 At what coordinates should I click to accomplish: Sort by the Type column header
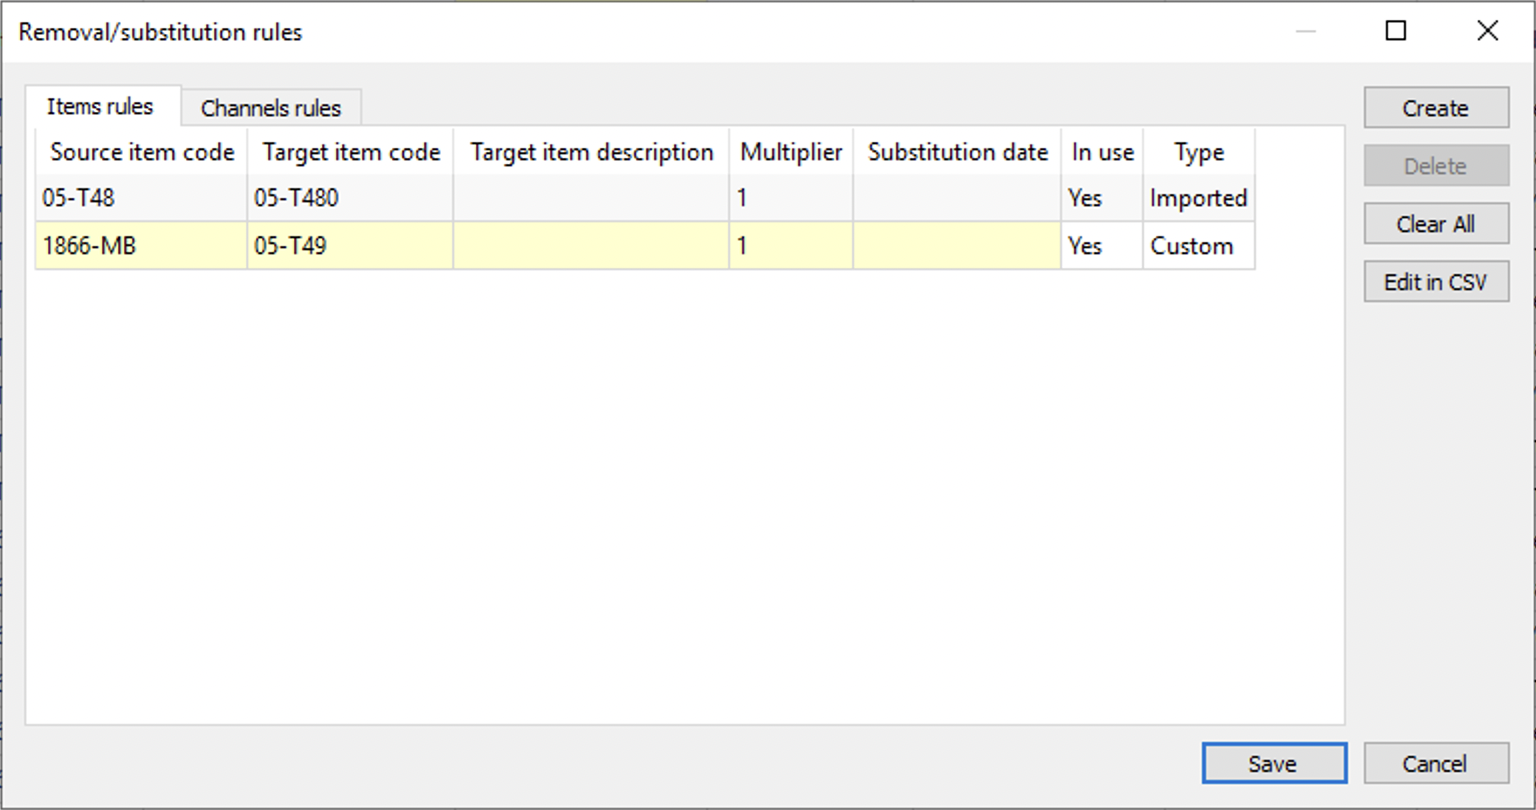point(1198,152)
